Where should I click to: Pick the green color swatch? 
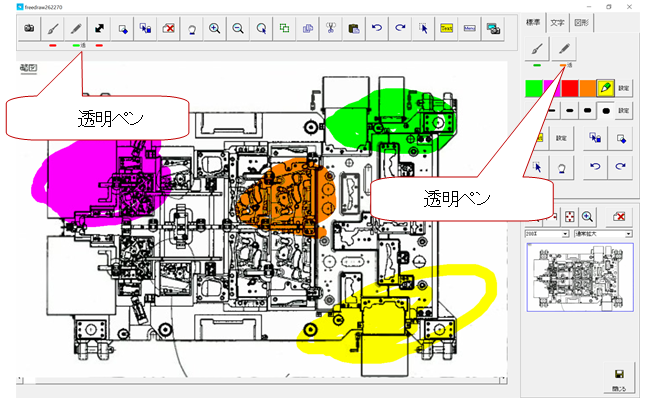pyautogui.click(x=535, y=88)
